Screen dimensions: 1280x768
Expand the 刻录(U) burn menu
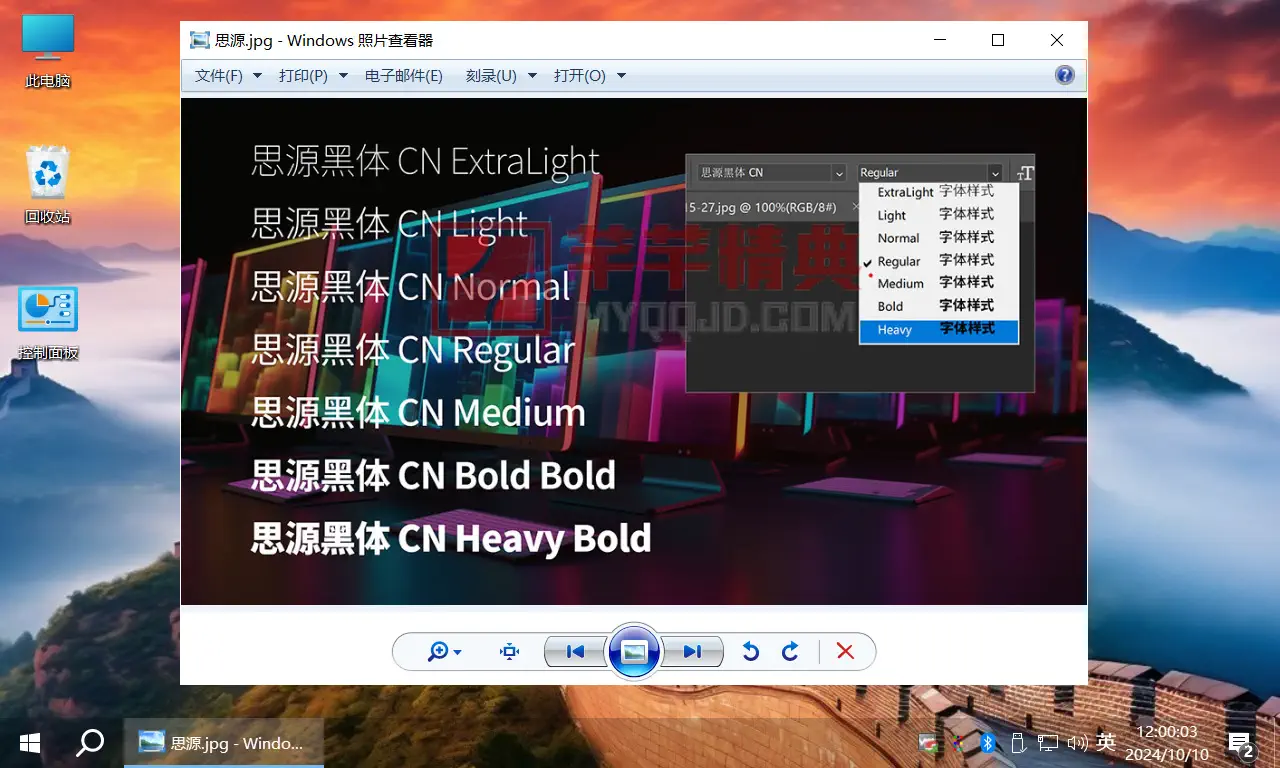[501, 76]
